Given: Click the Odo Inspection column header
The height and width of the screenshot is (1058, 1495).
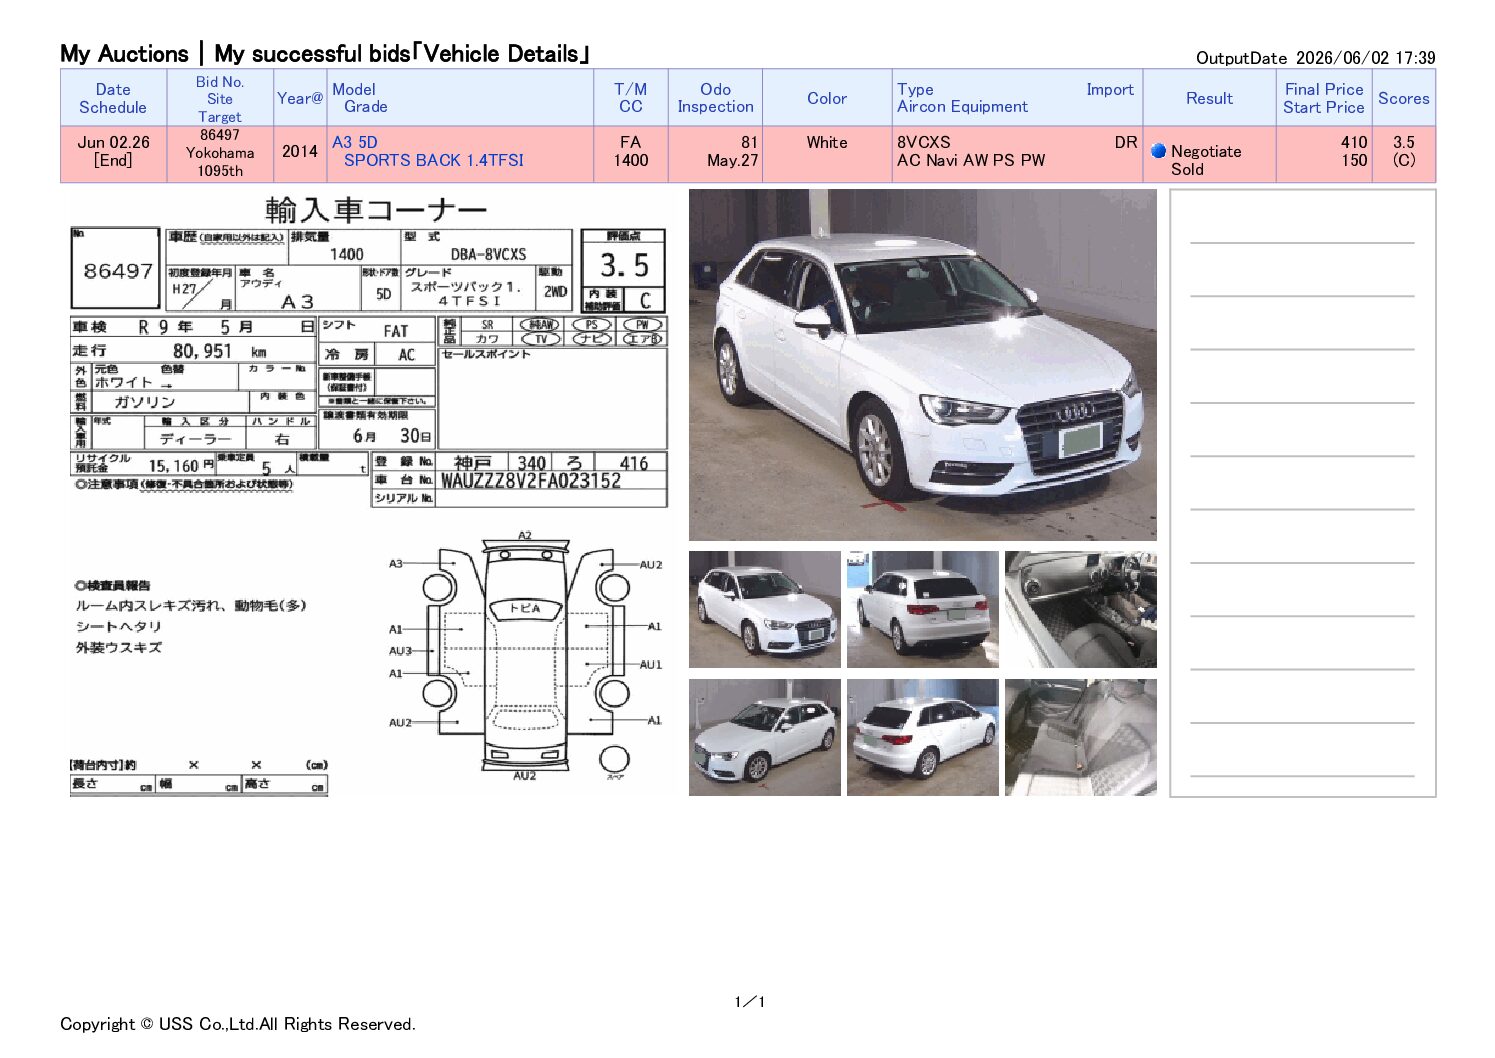Looking at the screenshot, I should (x=715, y=98).
